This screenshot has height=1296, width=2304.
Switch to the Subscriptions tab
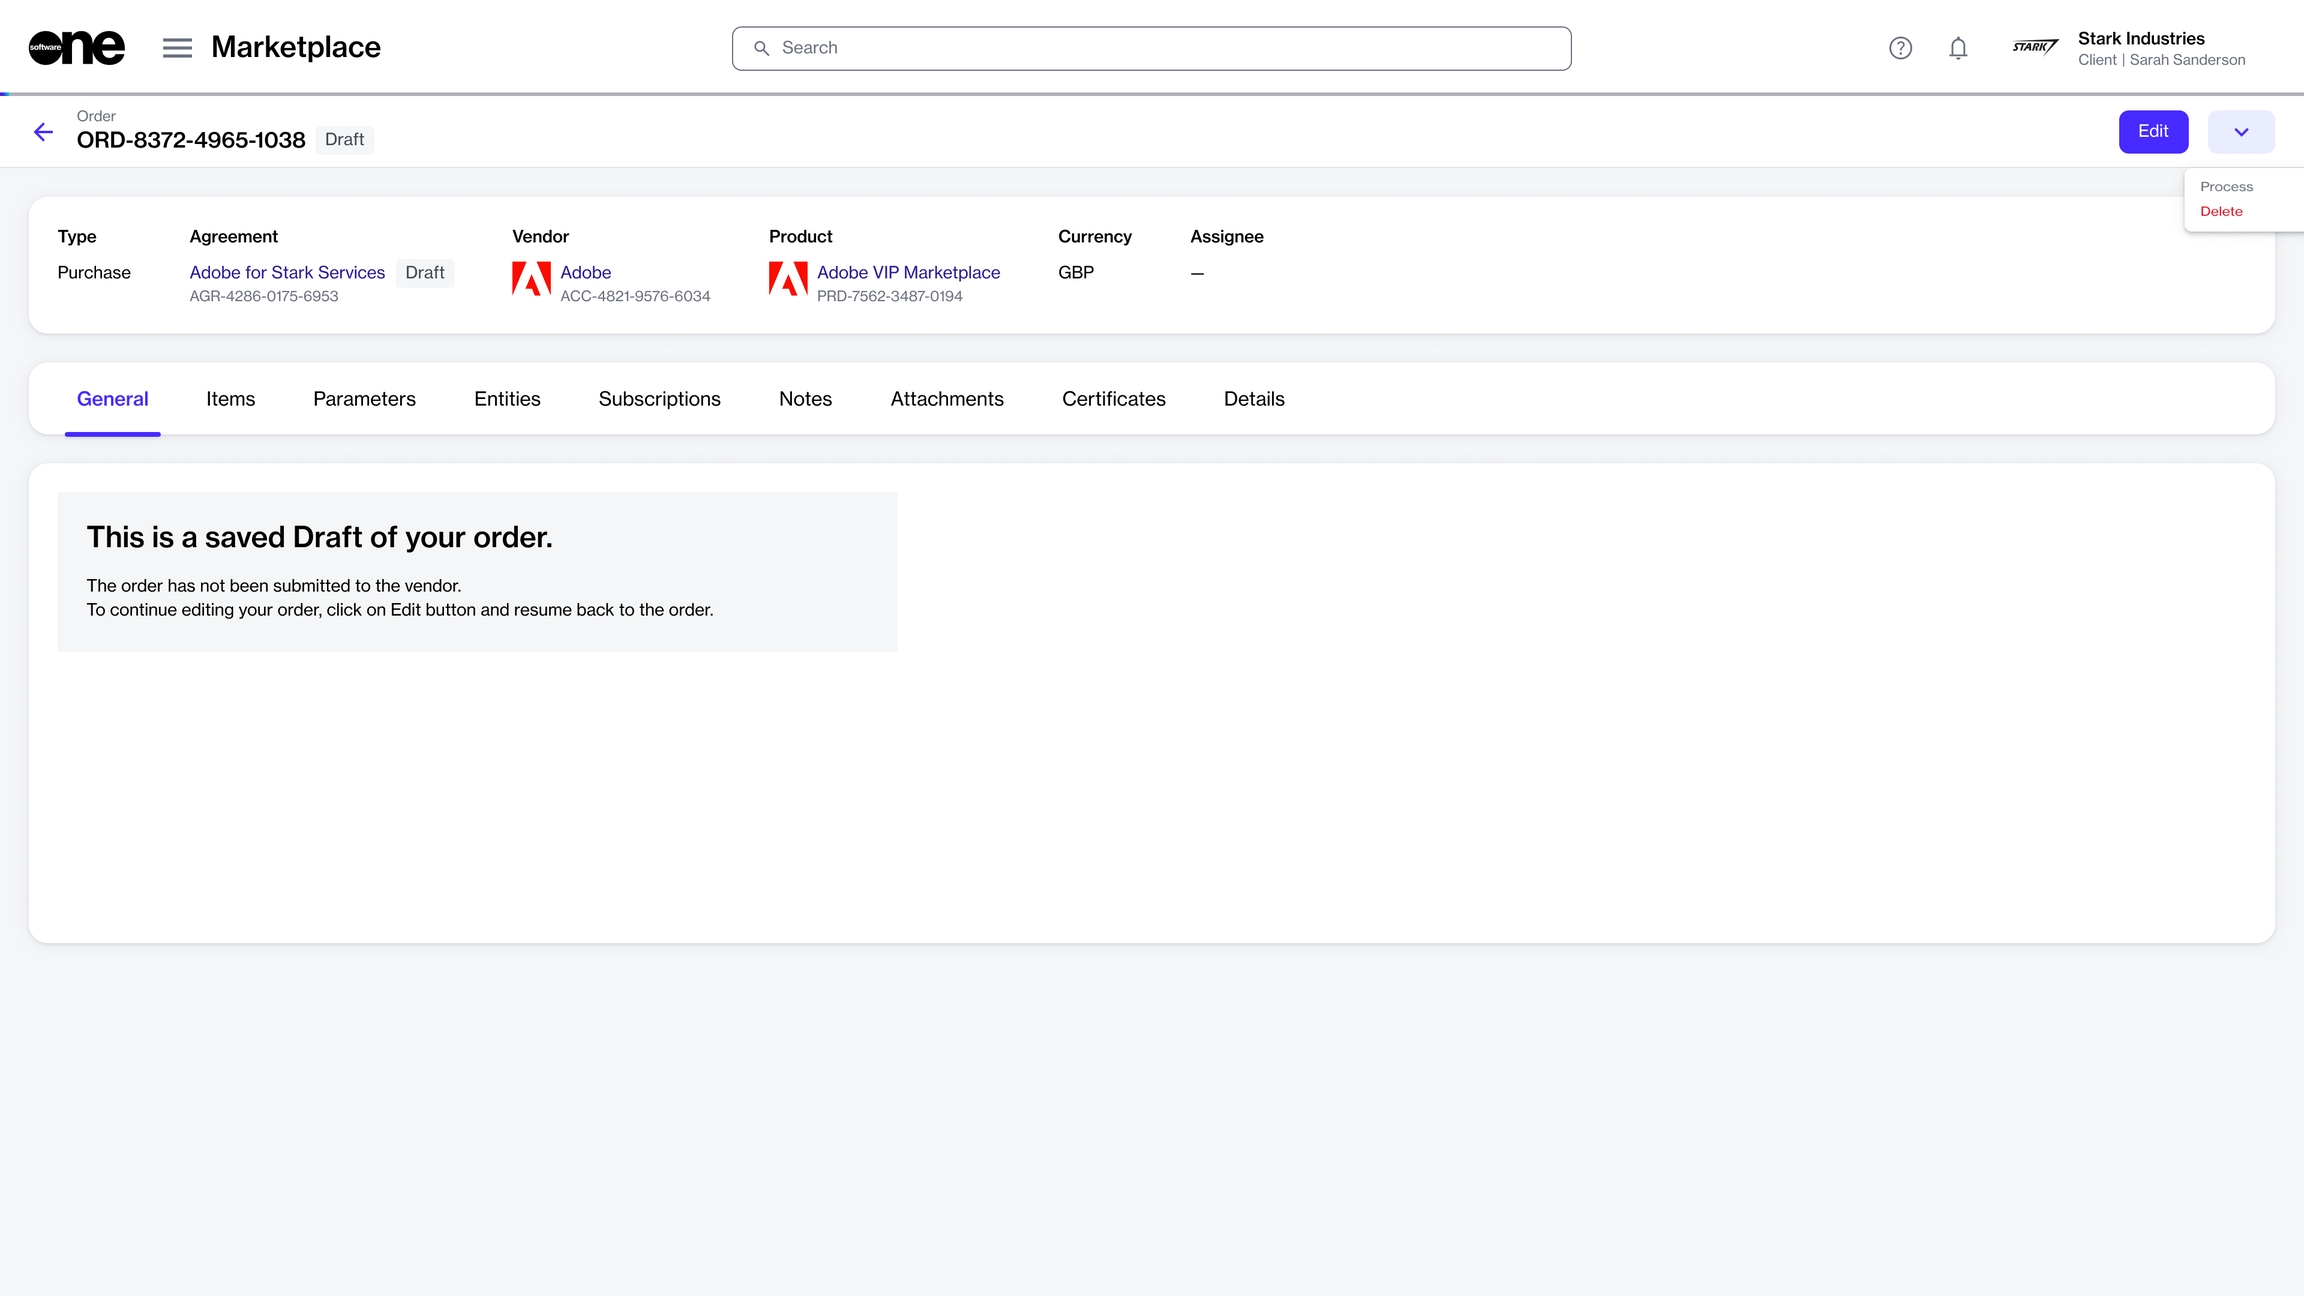pos(659,399)
